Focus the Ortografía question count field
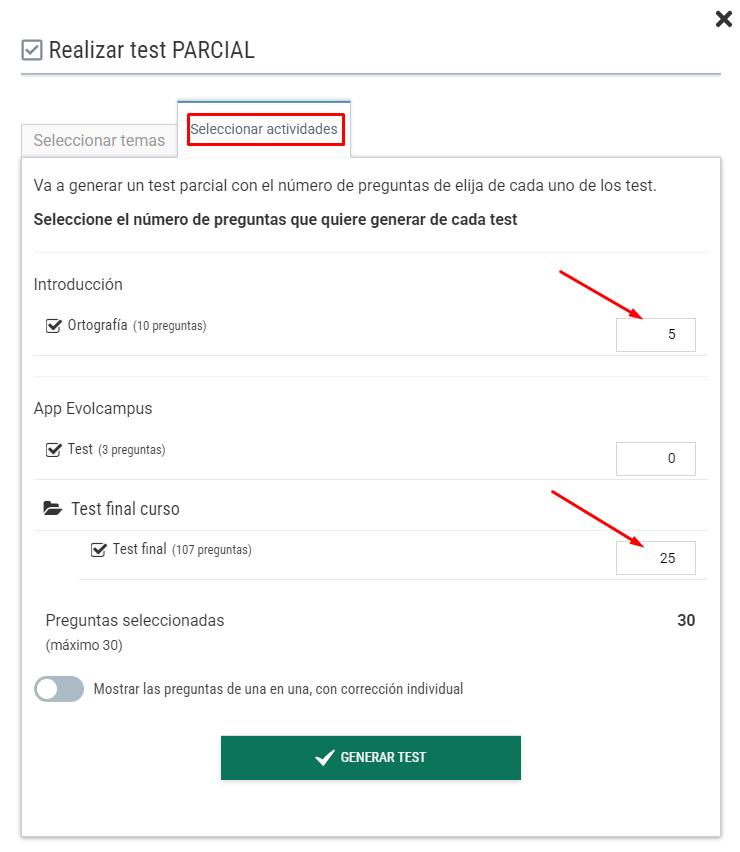This screenshot has width=740, height=852. click(655, 335)
